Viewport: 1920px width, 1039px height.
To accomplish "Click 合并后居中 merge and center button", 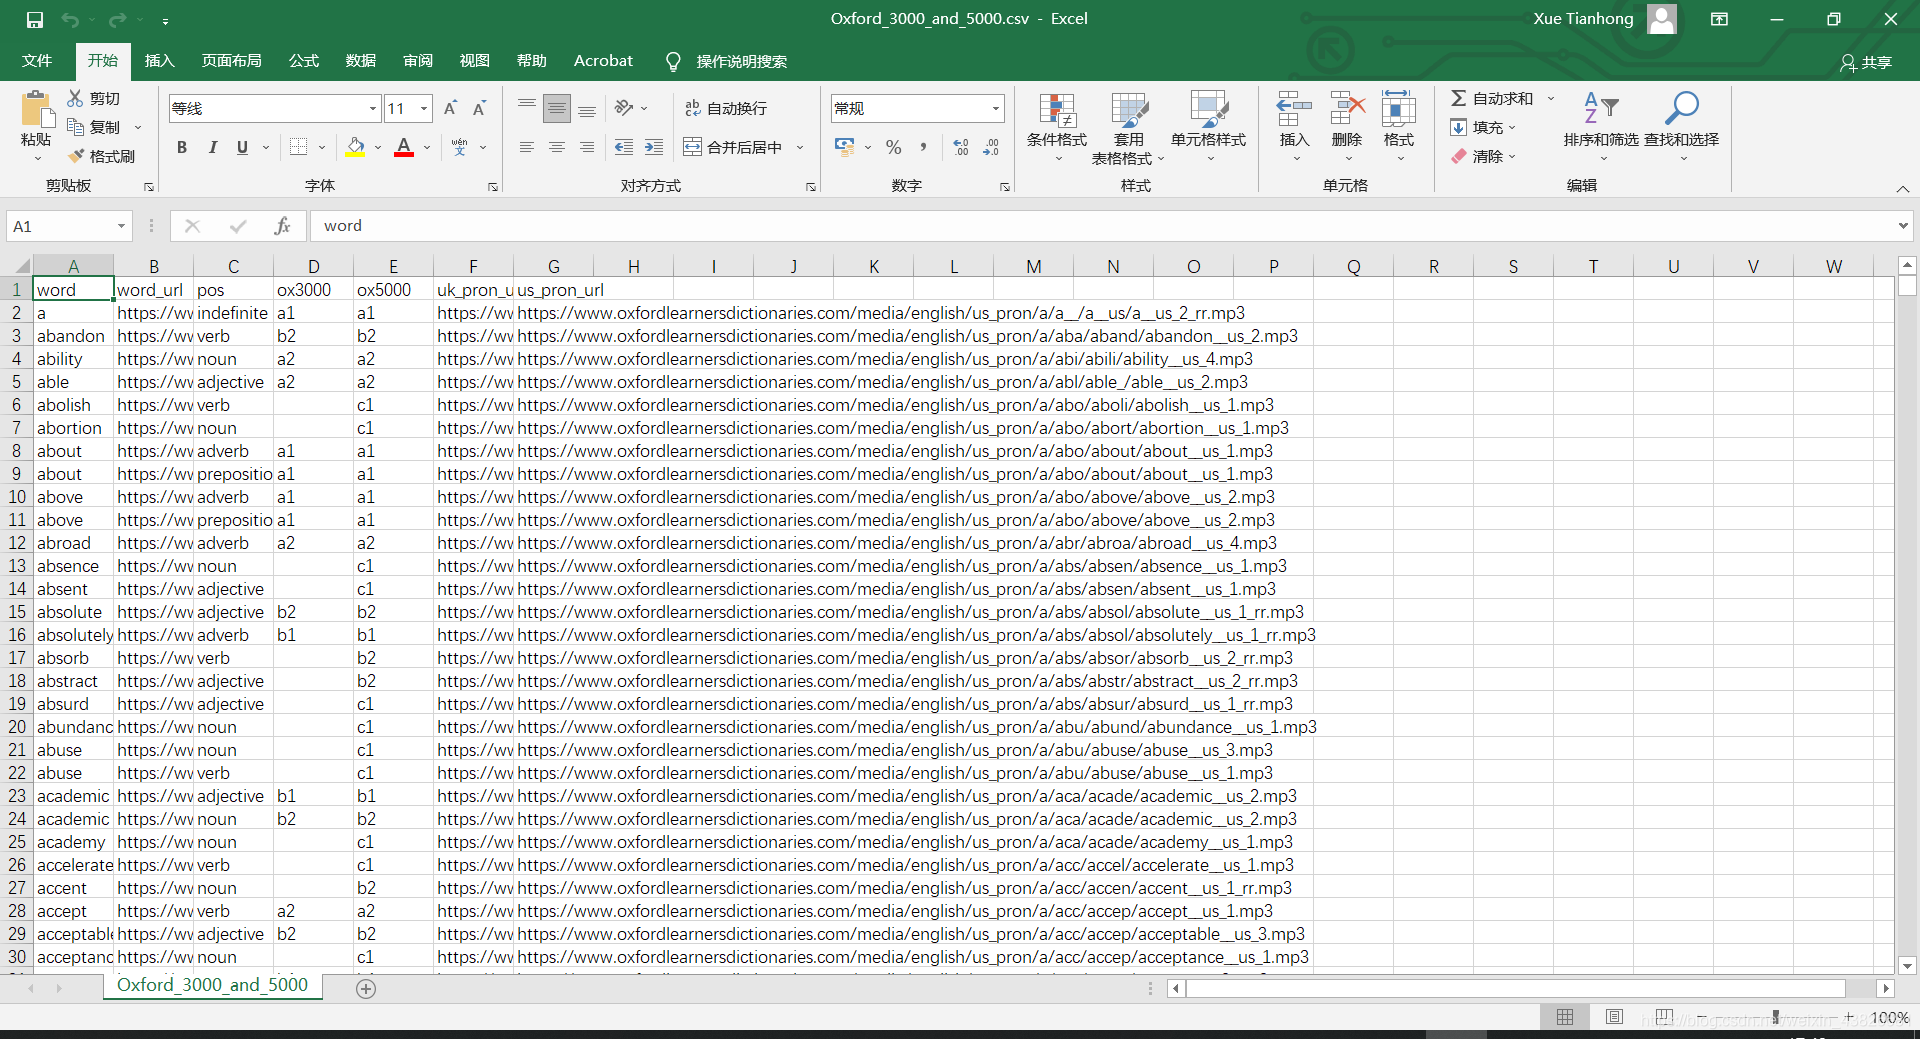I will [x=734, y=147].
